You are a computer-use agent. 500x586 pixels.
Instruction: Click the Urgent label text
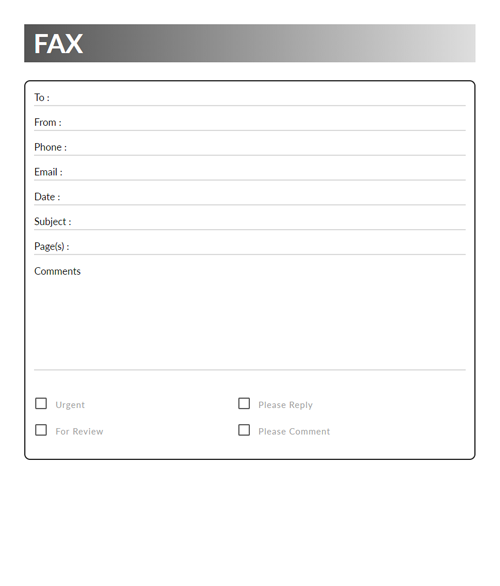[70, 405]
